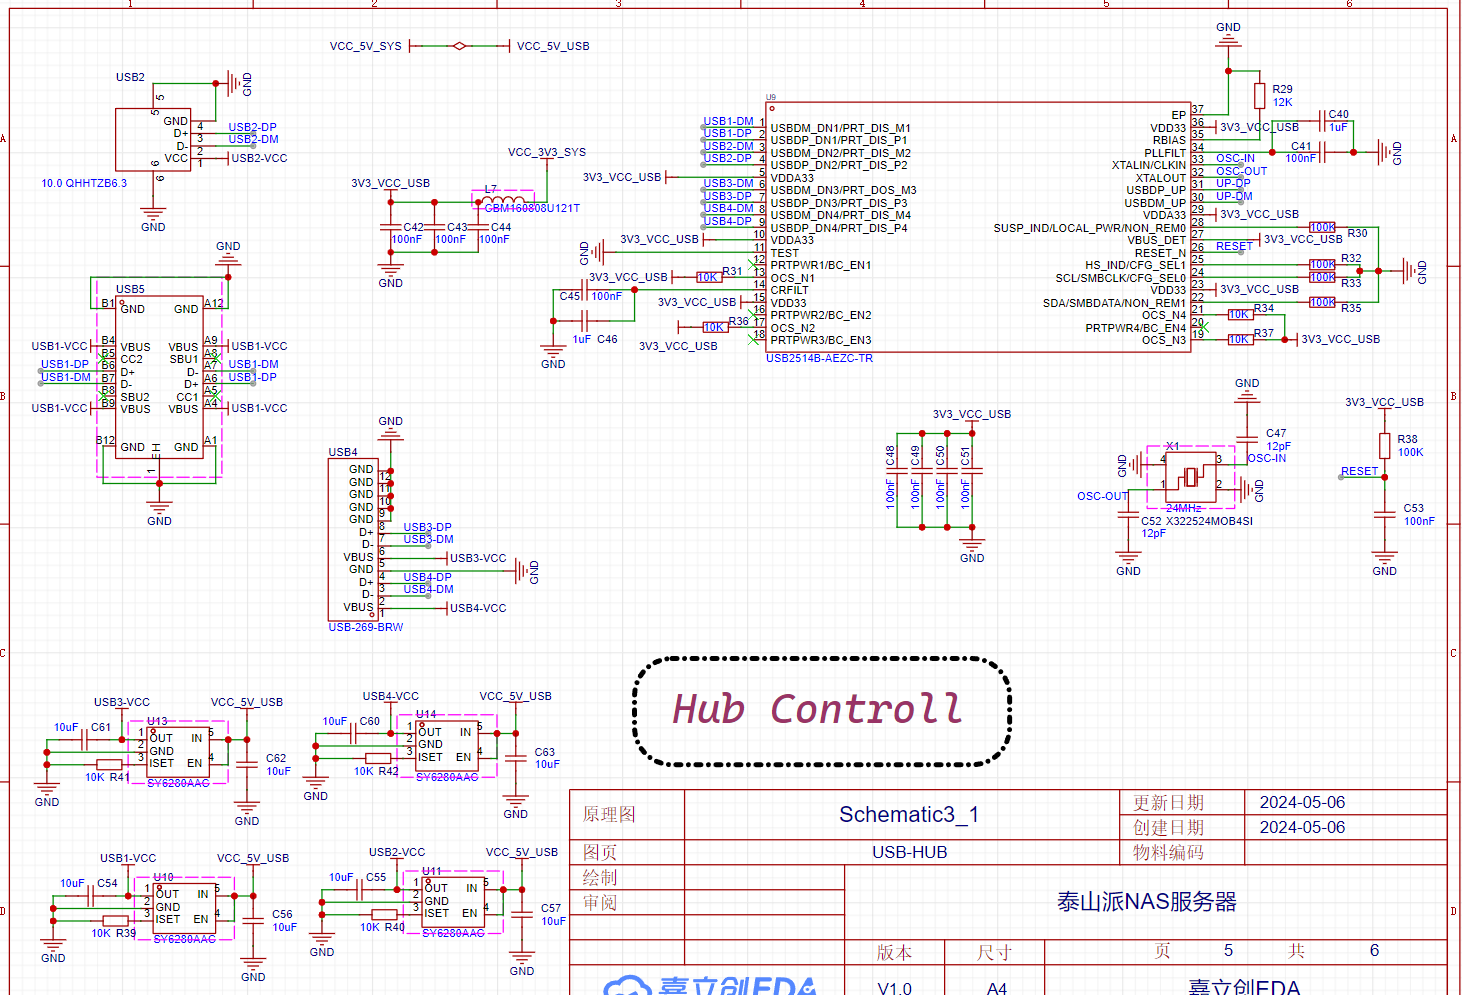Select the X1 24MHz crystal symbol
1462x995 pixels.
click(1190, 477)
